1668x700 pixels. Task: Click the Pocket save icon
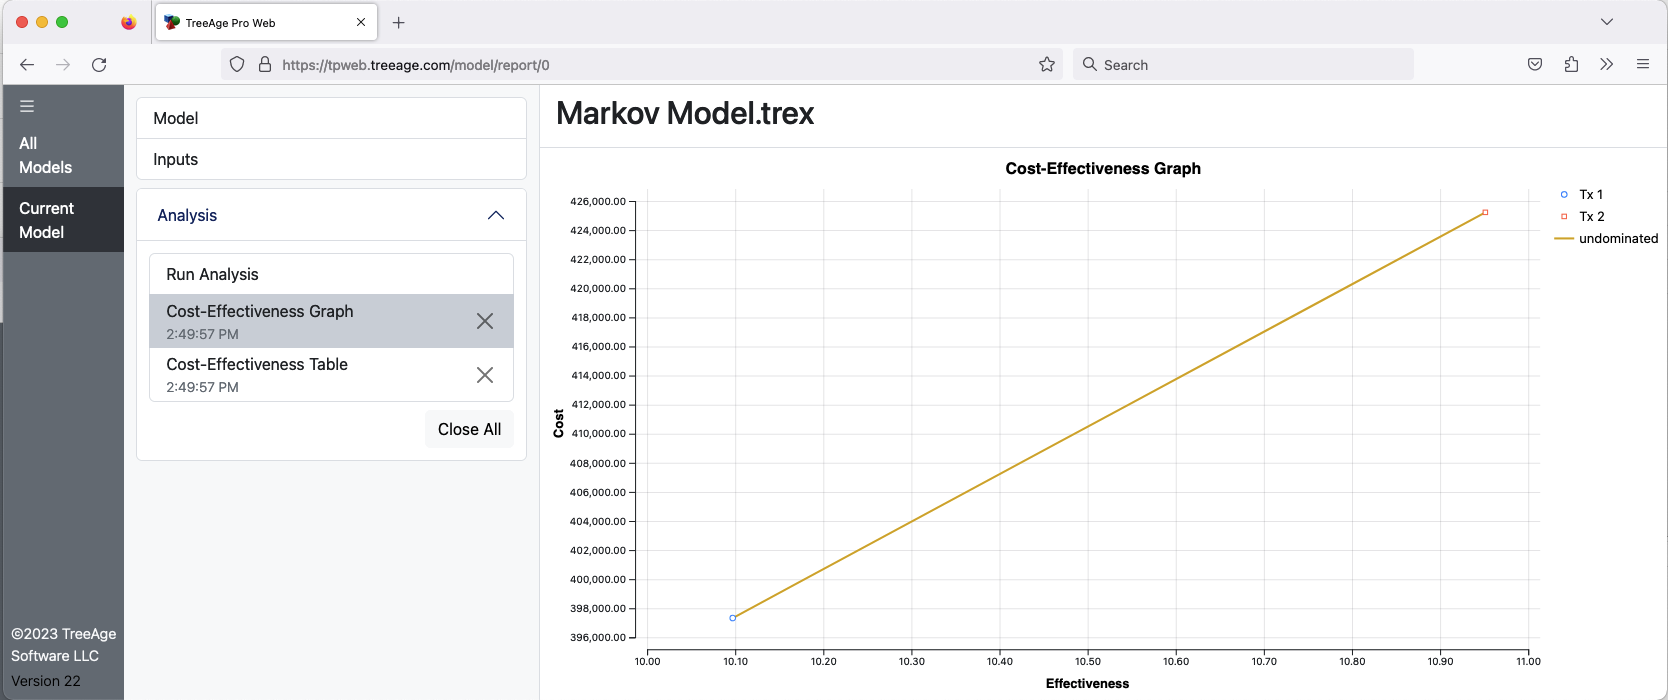pos(1535,65)
